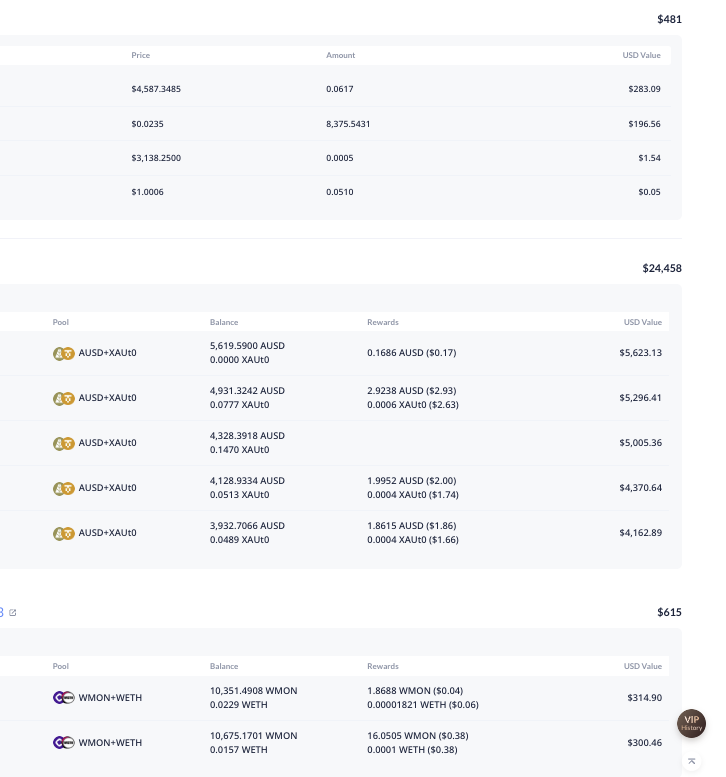Image resolution: width=726 pixels, height=777 pixels.
Task: Click the 0.1686 AUSD ($0.17) reward
Action: (412, 353)
